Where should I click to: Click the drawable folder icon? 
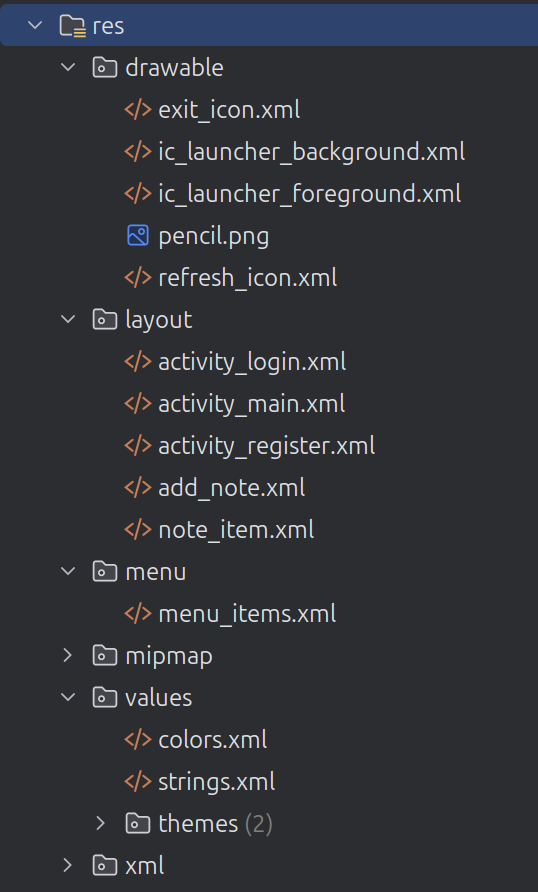point(105,68)
